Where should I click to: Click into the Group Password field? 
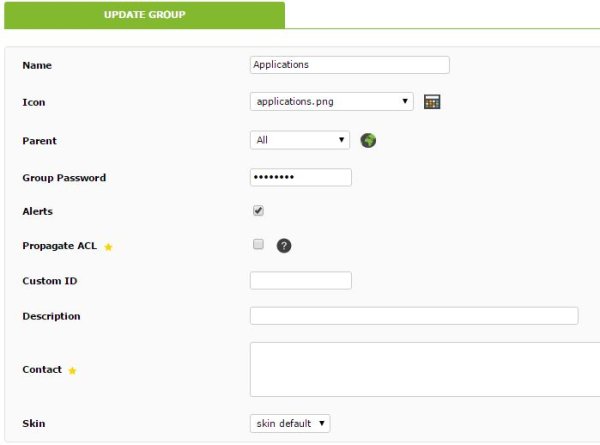tap(301, 177)
